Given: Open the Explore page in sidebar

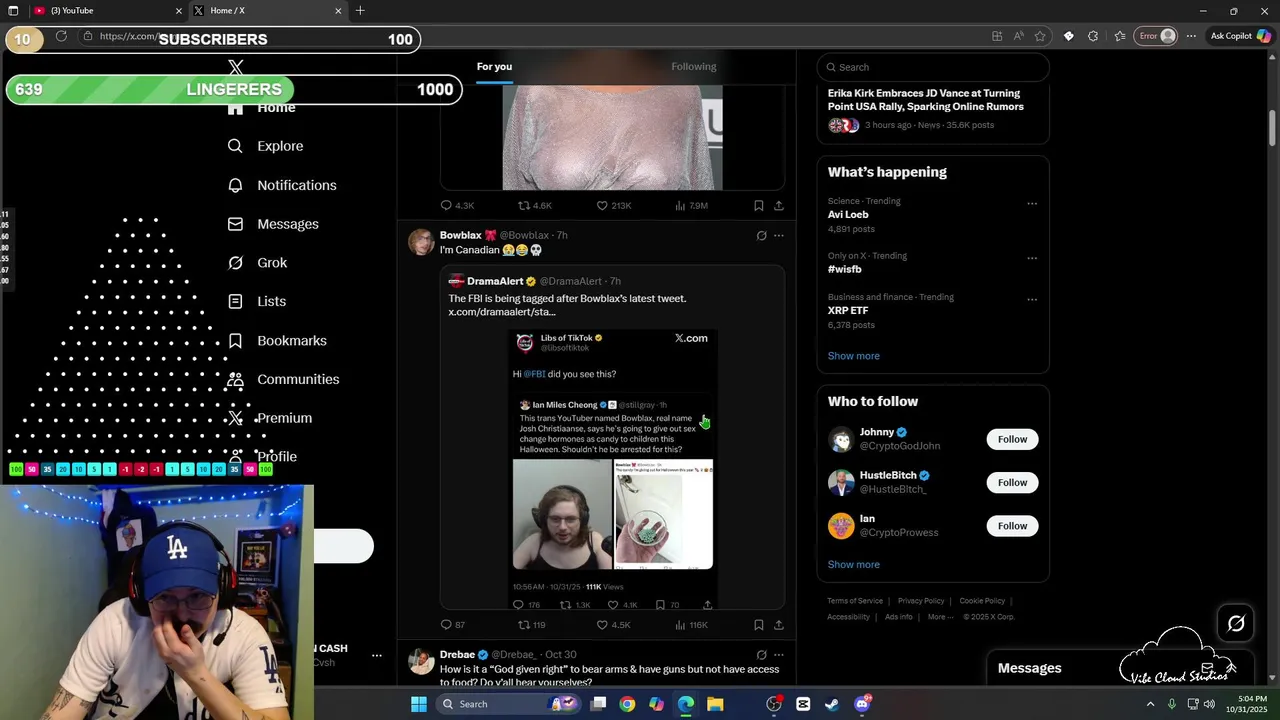Looking at the screenshot, I should 265,146.
